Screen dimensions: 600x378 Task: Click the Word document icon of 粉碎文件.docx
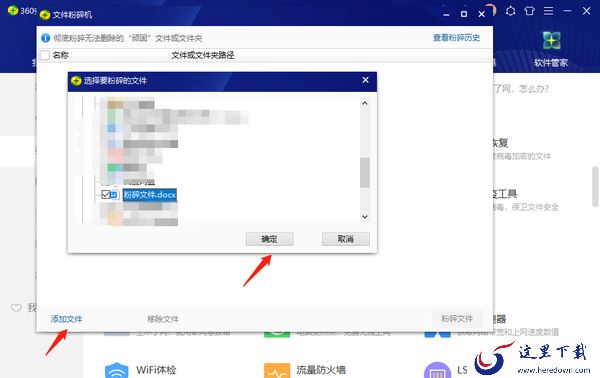[114, 195]
